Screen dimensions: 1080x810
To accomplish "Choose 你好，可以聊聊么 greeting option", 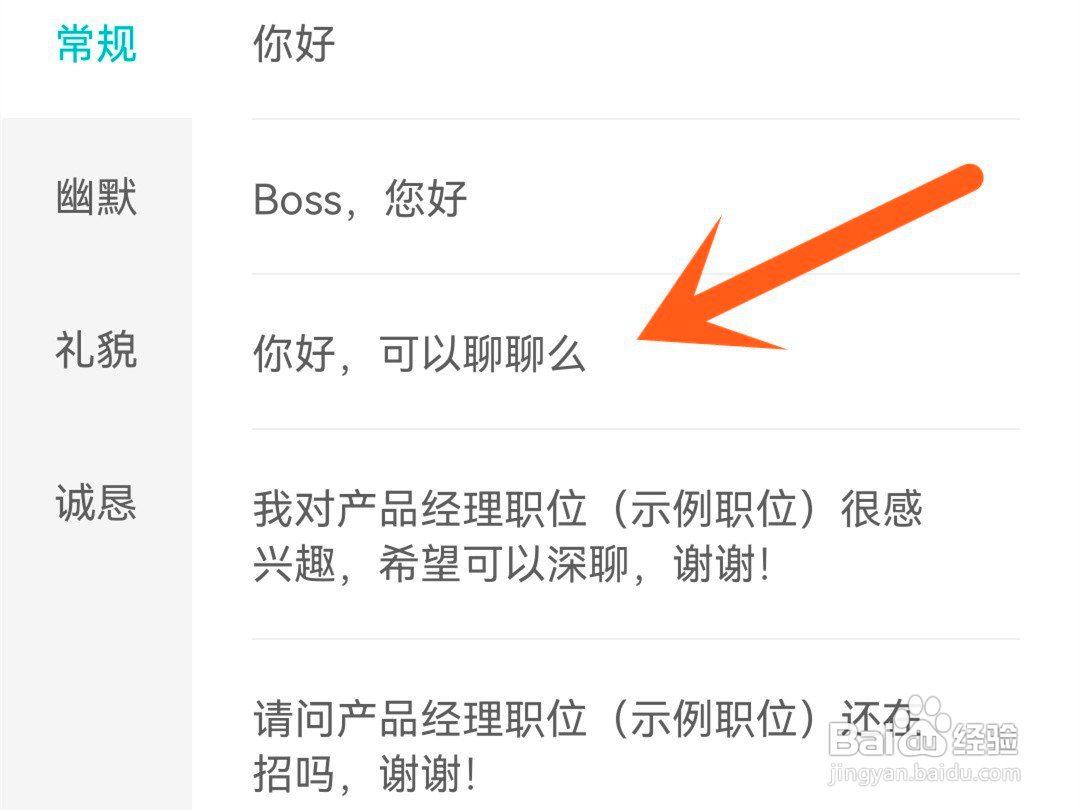I will click(635, 353).
